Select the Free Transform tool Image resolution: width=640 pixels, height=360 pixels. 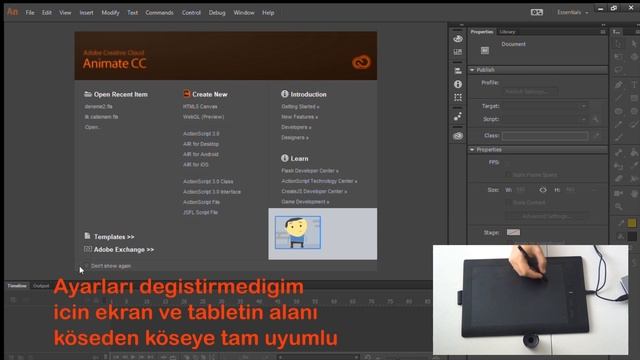619,57
